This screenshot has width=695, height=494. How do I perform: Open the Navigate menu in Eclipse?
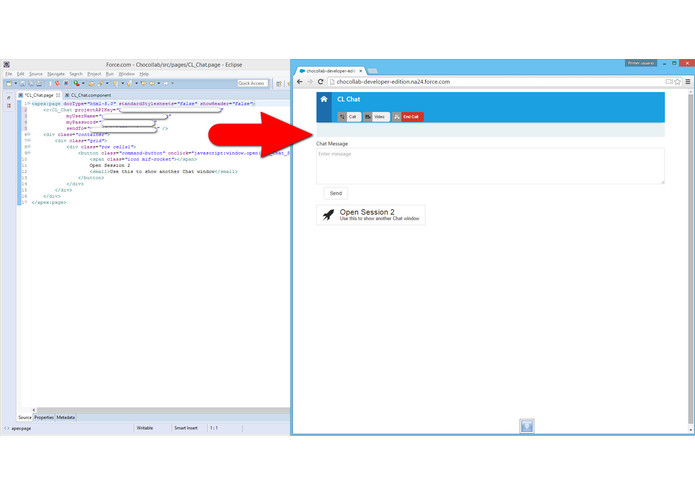tap(56, 74)
